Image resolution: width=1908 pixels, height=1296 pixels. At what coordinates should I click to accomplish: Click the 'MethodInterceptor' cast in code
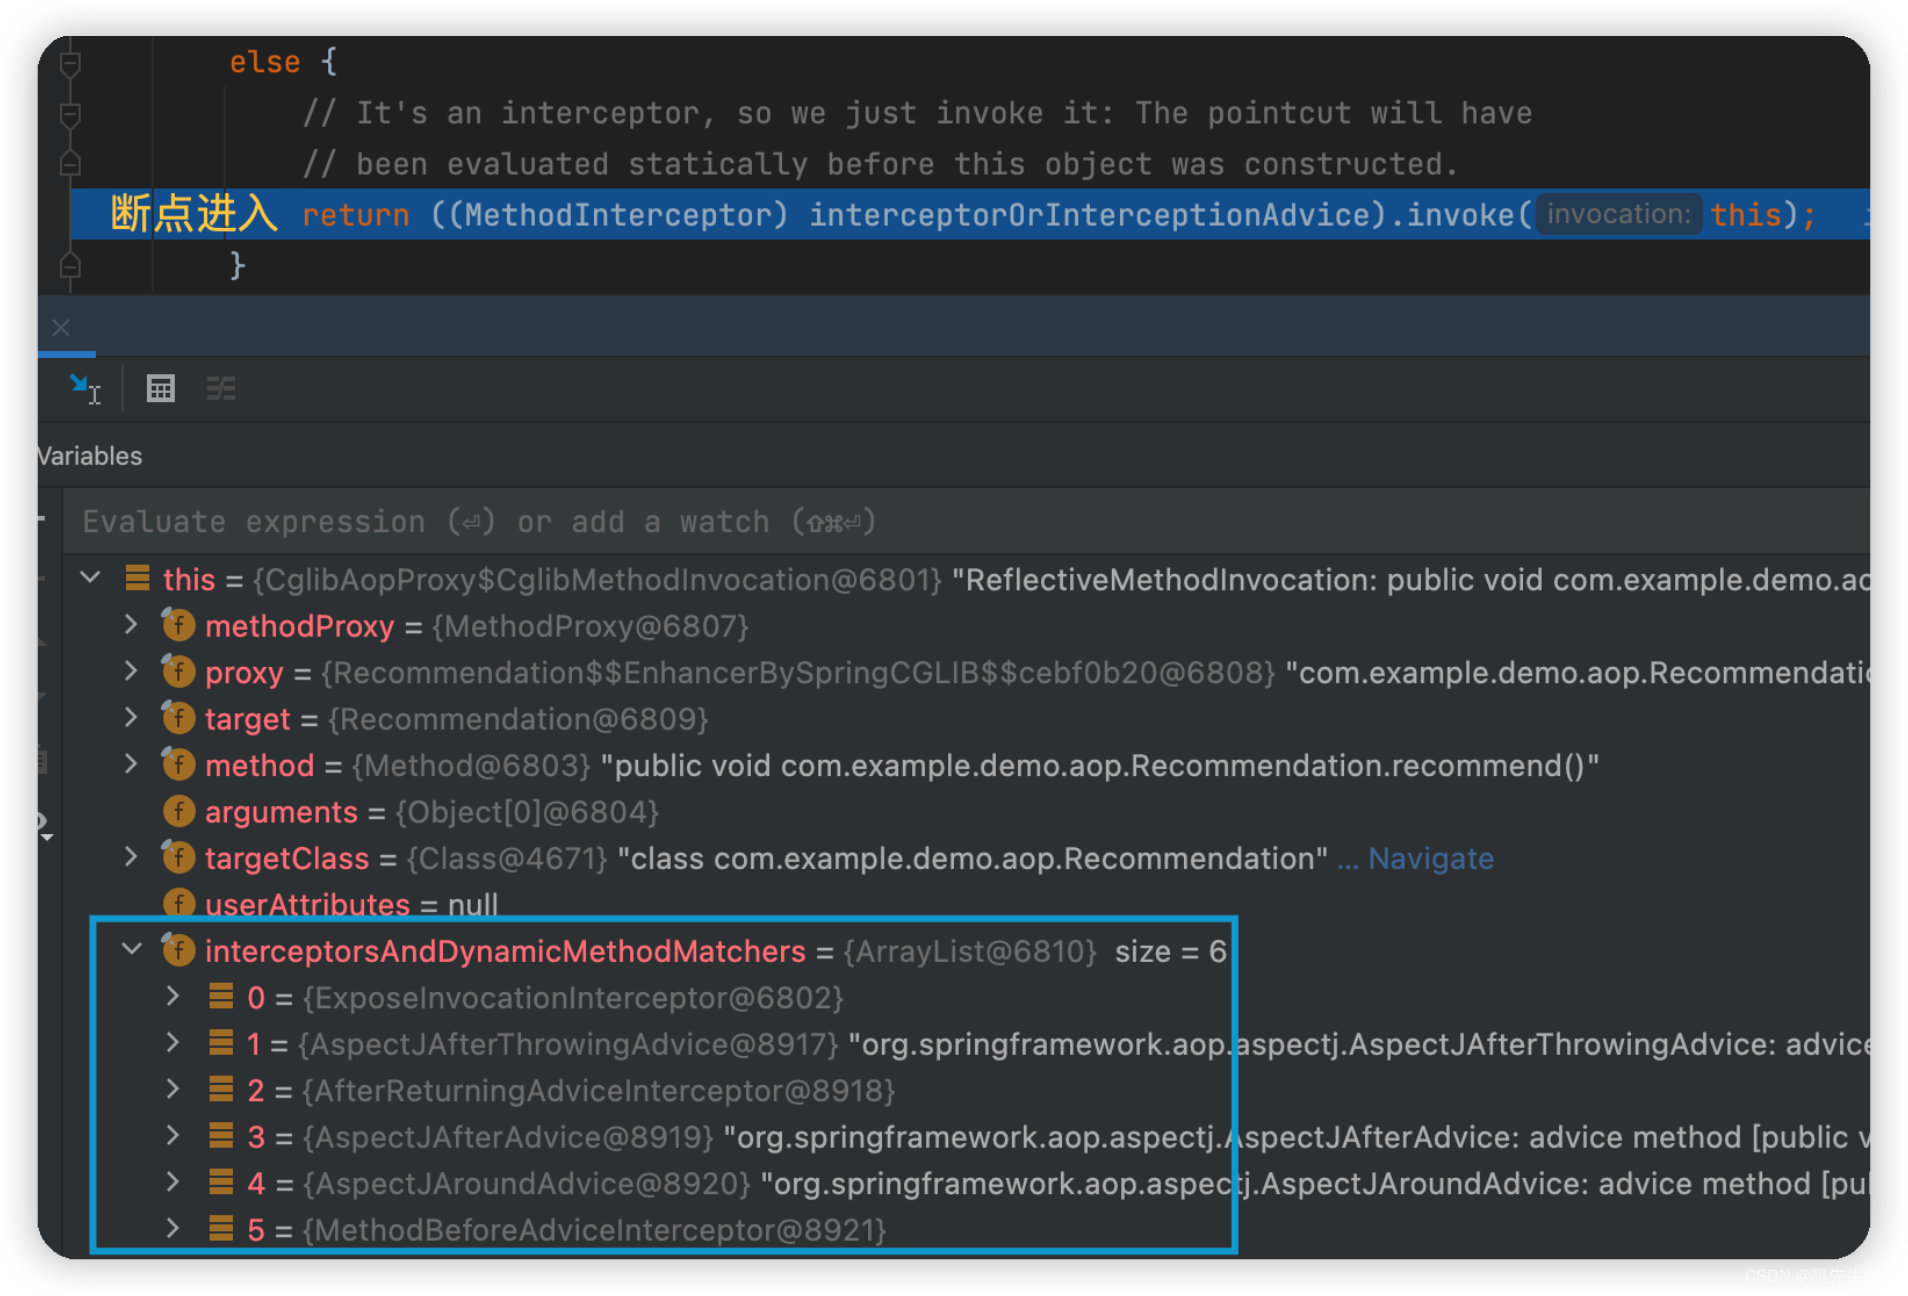click(617, 215)
